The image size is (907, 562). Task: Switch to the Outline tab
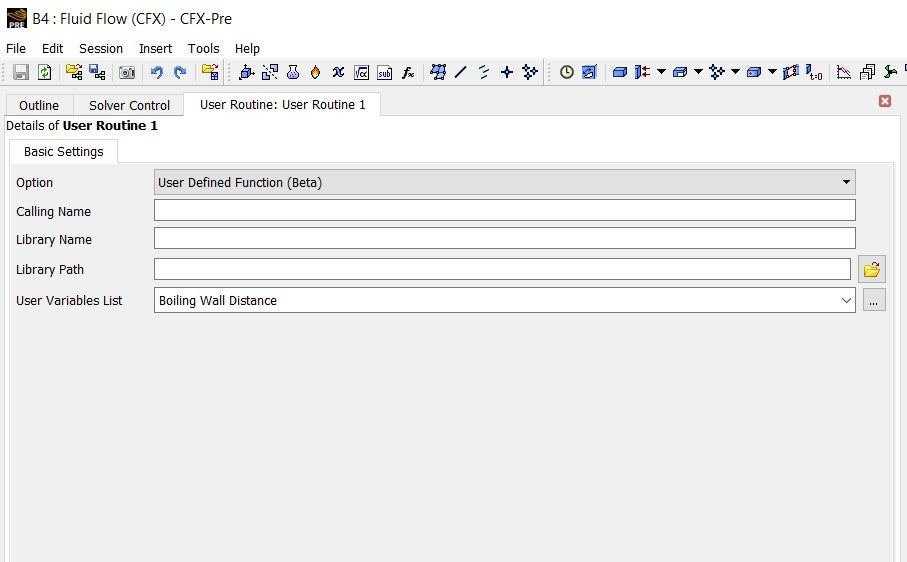39,105
